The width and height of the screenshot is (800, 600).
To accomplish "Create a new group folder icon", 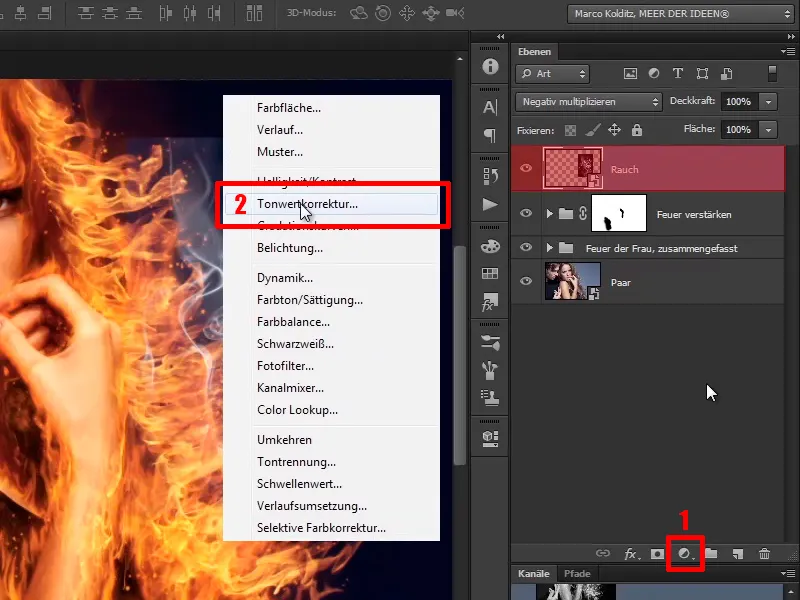I will point(711,554).
